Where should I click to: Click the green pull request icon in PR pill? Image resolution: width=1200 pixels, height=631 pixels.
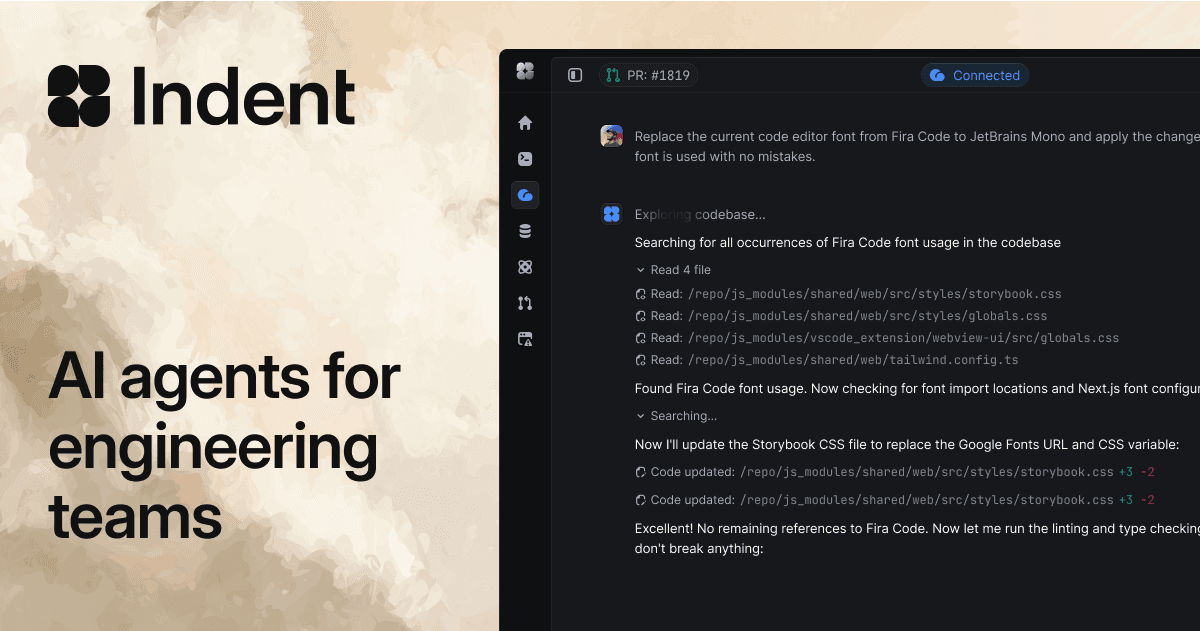pos(613,75)
